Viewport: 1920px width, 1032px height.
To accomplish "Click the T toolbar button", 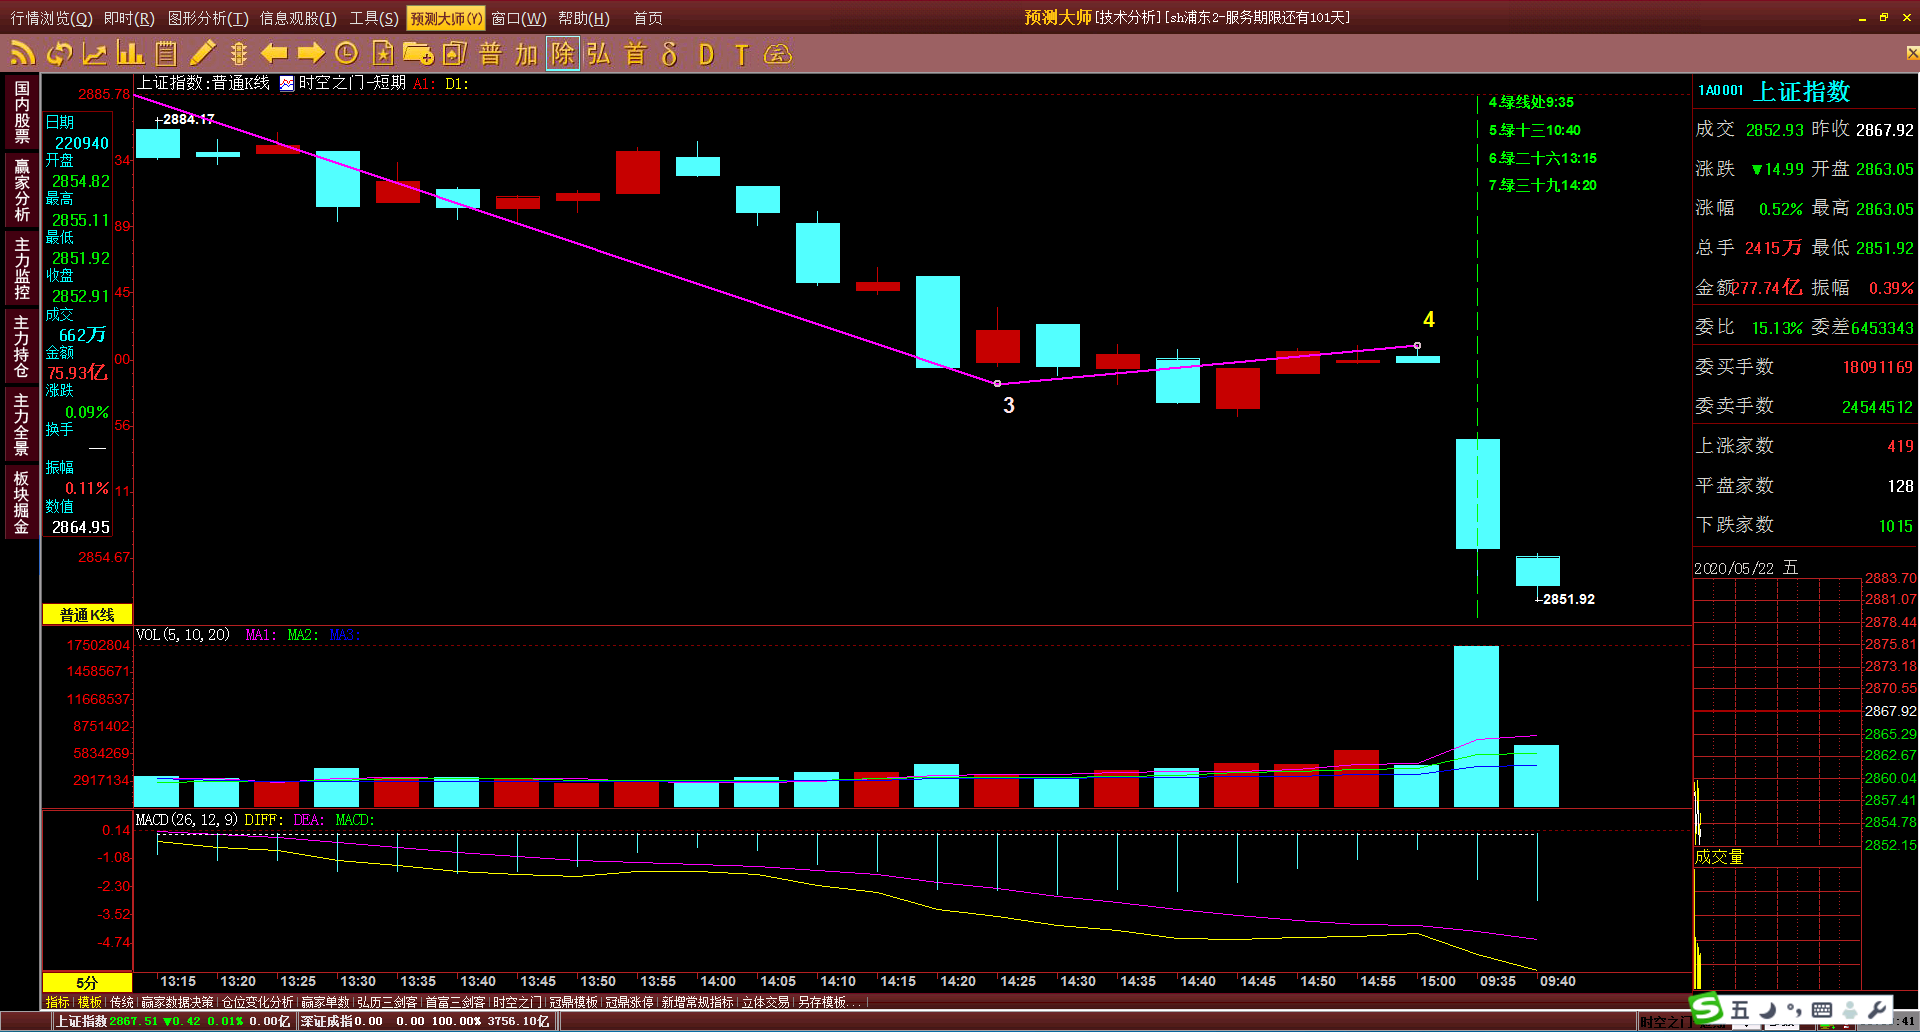I will (x=741, y=54).
